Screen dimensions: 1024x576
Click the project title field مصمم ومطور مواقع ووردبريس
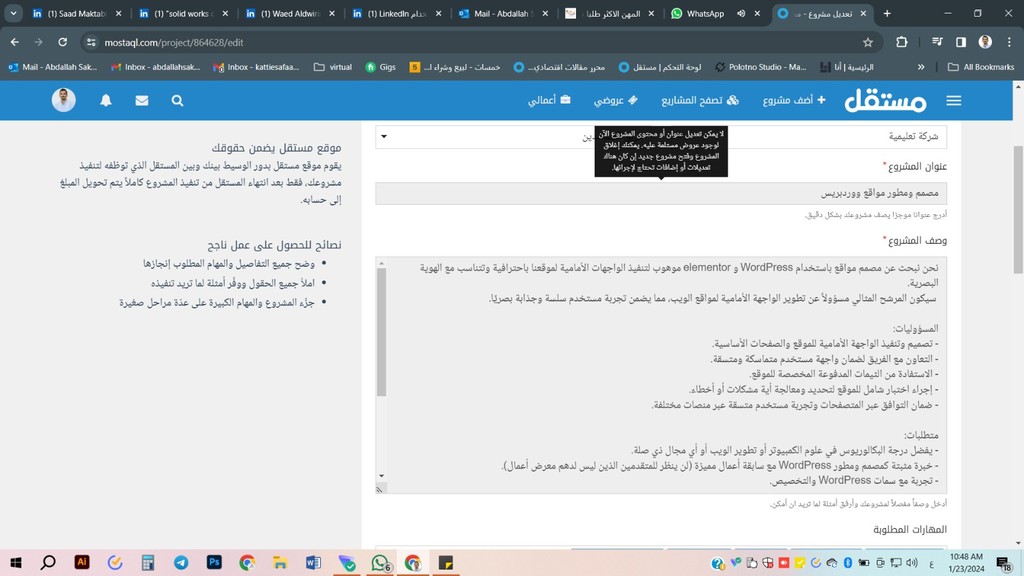(660, 193)
